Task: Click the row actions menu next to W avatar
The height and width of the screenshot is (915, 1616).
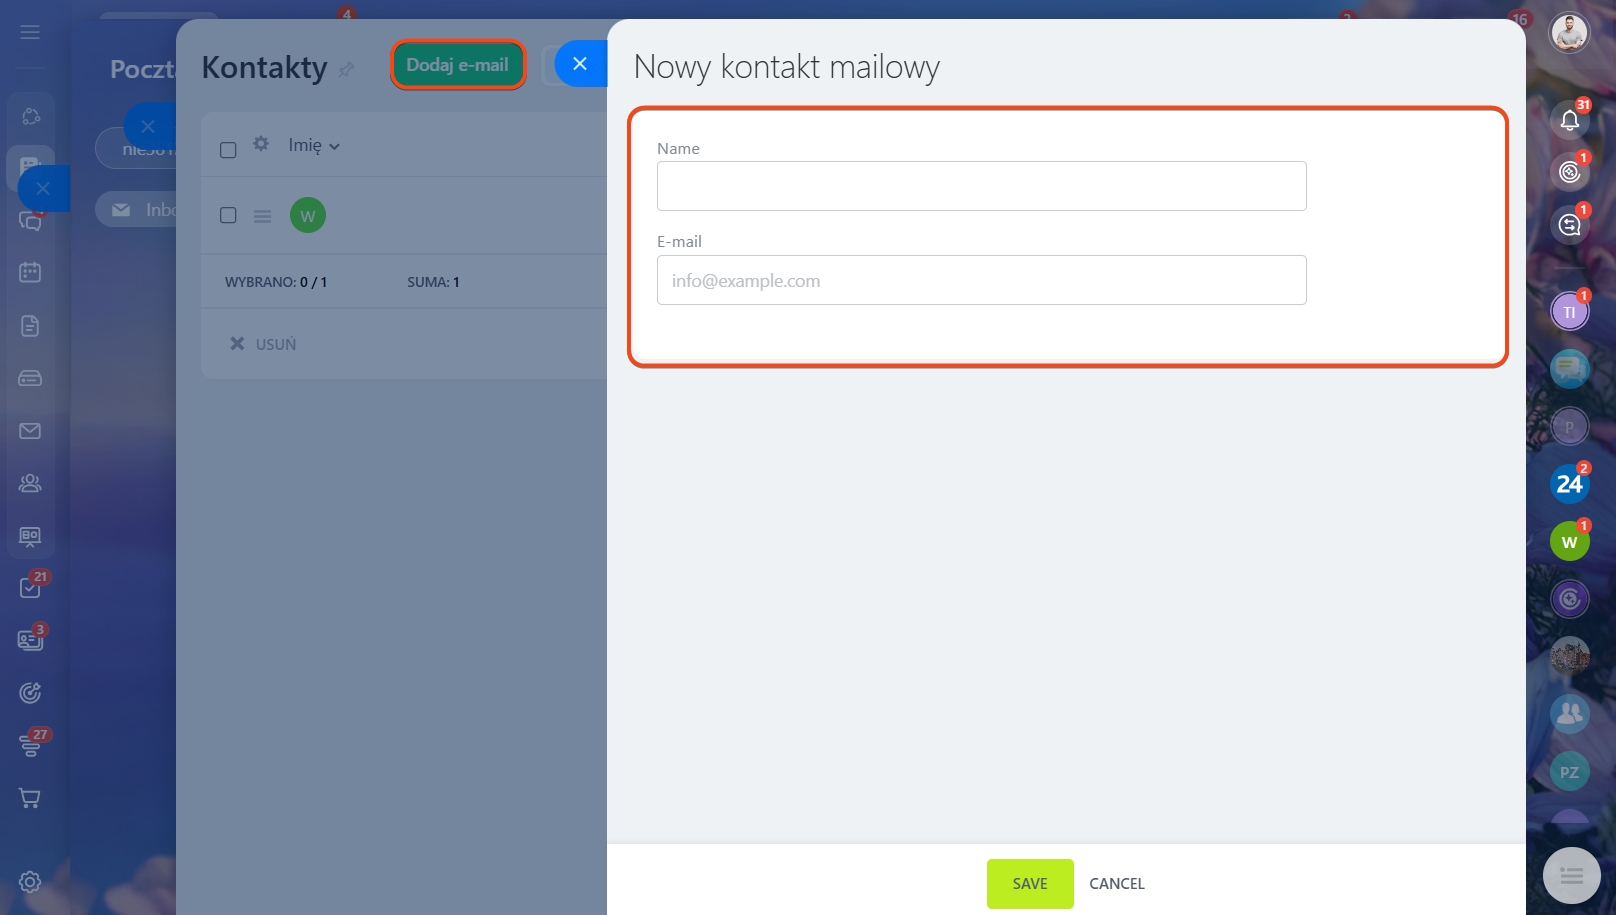Action: point(262,216)
